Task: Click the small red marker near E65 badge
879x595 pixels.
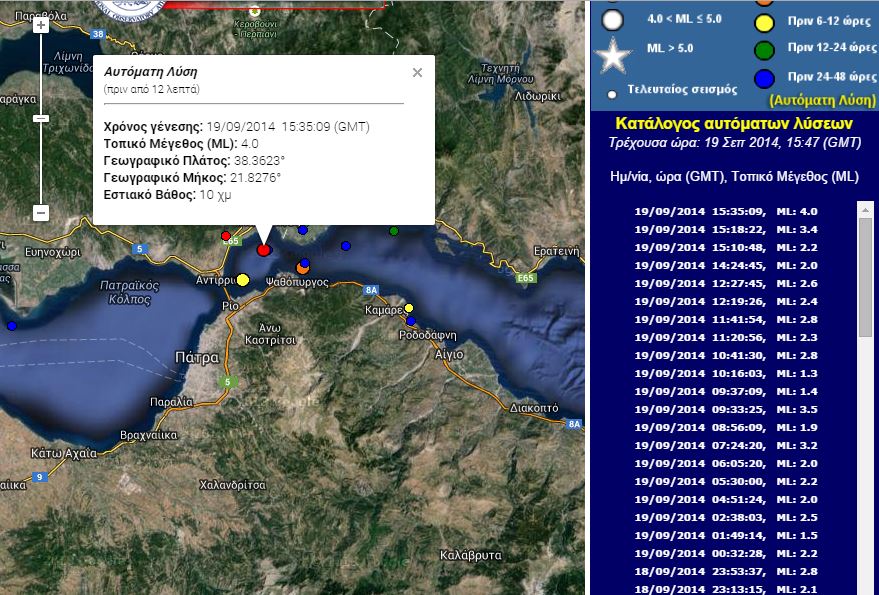Action: (225, 236)
